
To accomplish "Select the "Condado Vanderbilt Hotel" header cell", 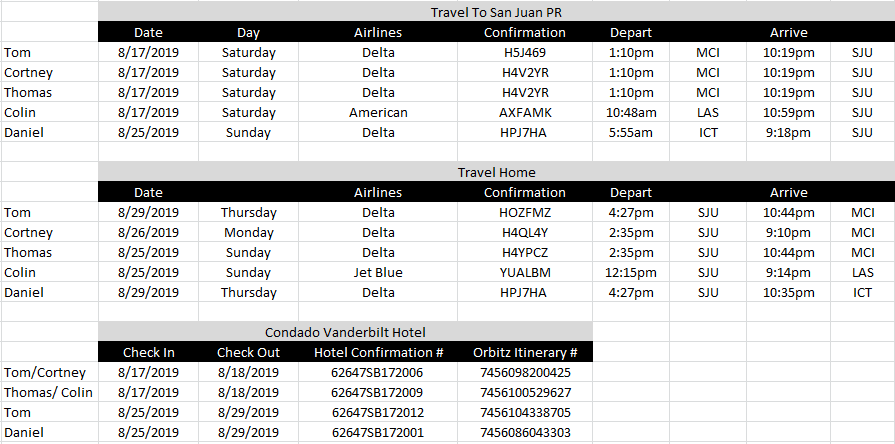I will [x=345, y=332].
